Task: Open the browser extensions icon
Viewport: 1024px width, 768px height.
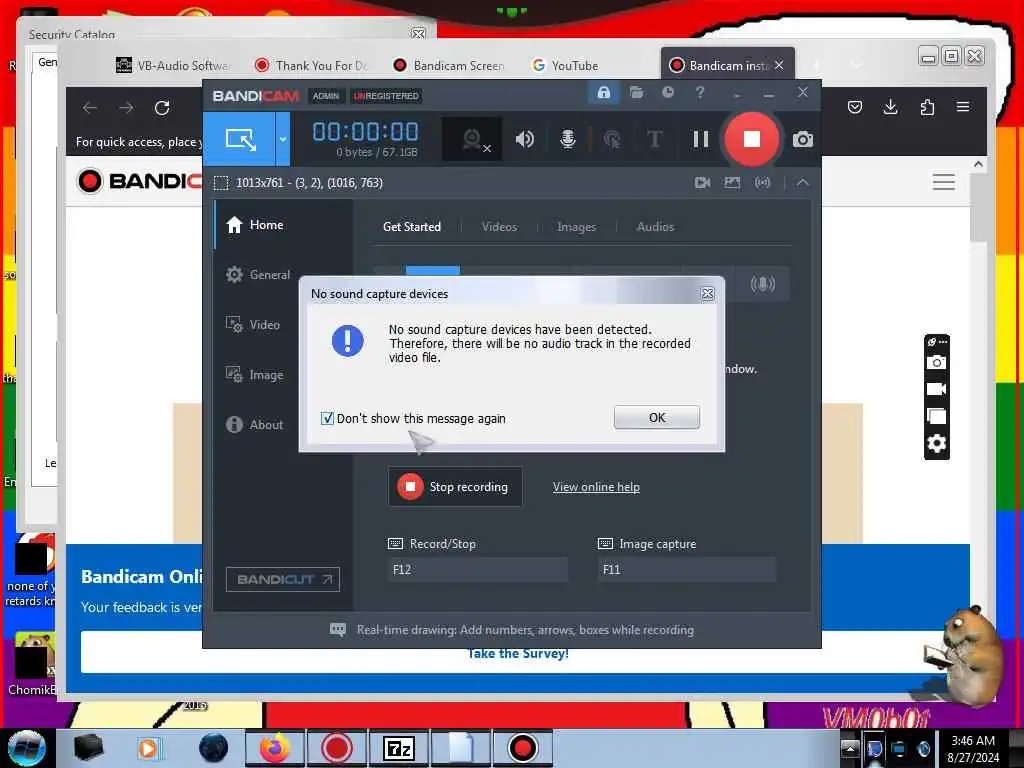Action: 927,107
